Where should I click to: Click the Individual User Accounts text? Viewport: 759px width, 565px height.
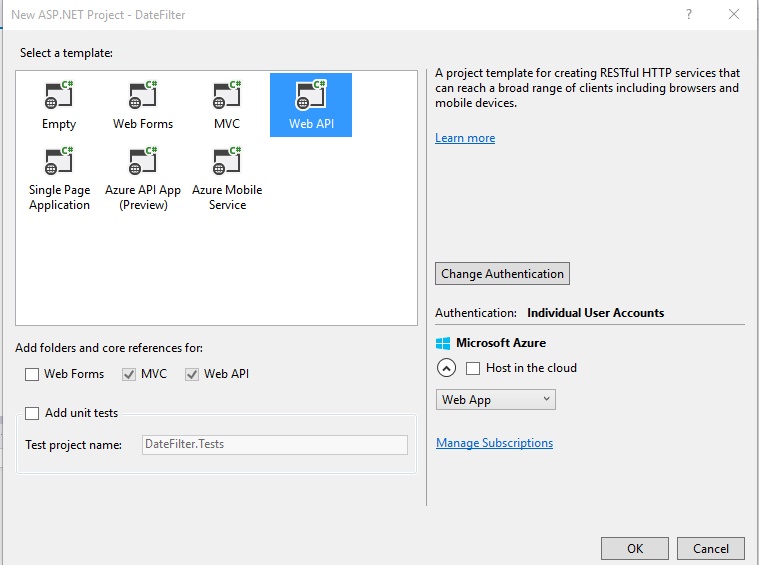pyautogui.click(x=595, y=313)
